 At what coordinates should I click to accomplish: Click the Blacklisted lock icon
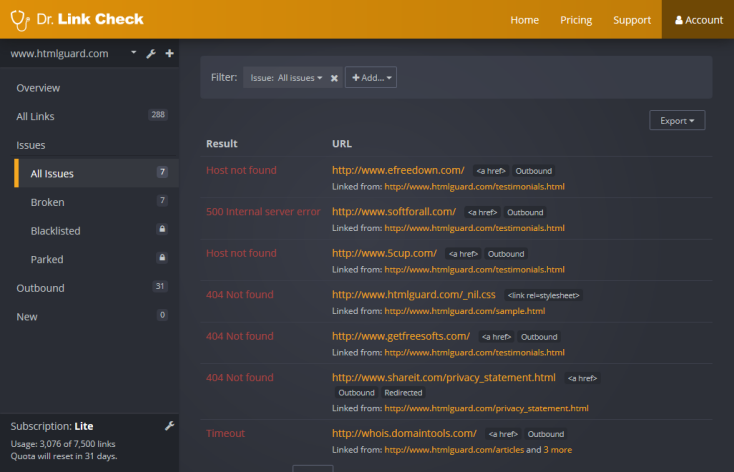[162, 229]
